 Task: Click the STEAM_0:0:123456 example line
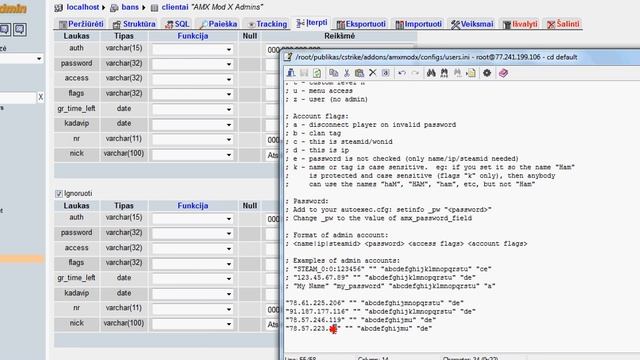(388, 269)
